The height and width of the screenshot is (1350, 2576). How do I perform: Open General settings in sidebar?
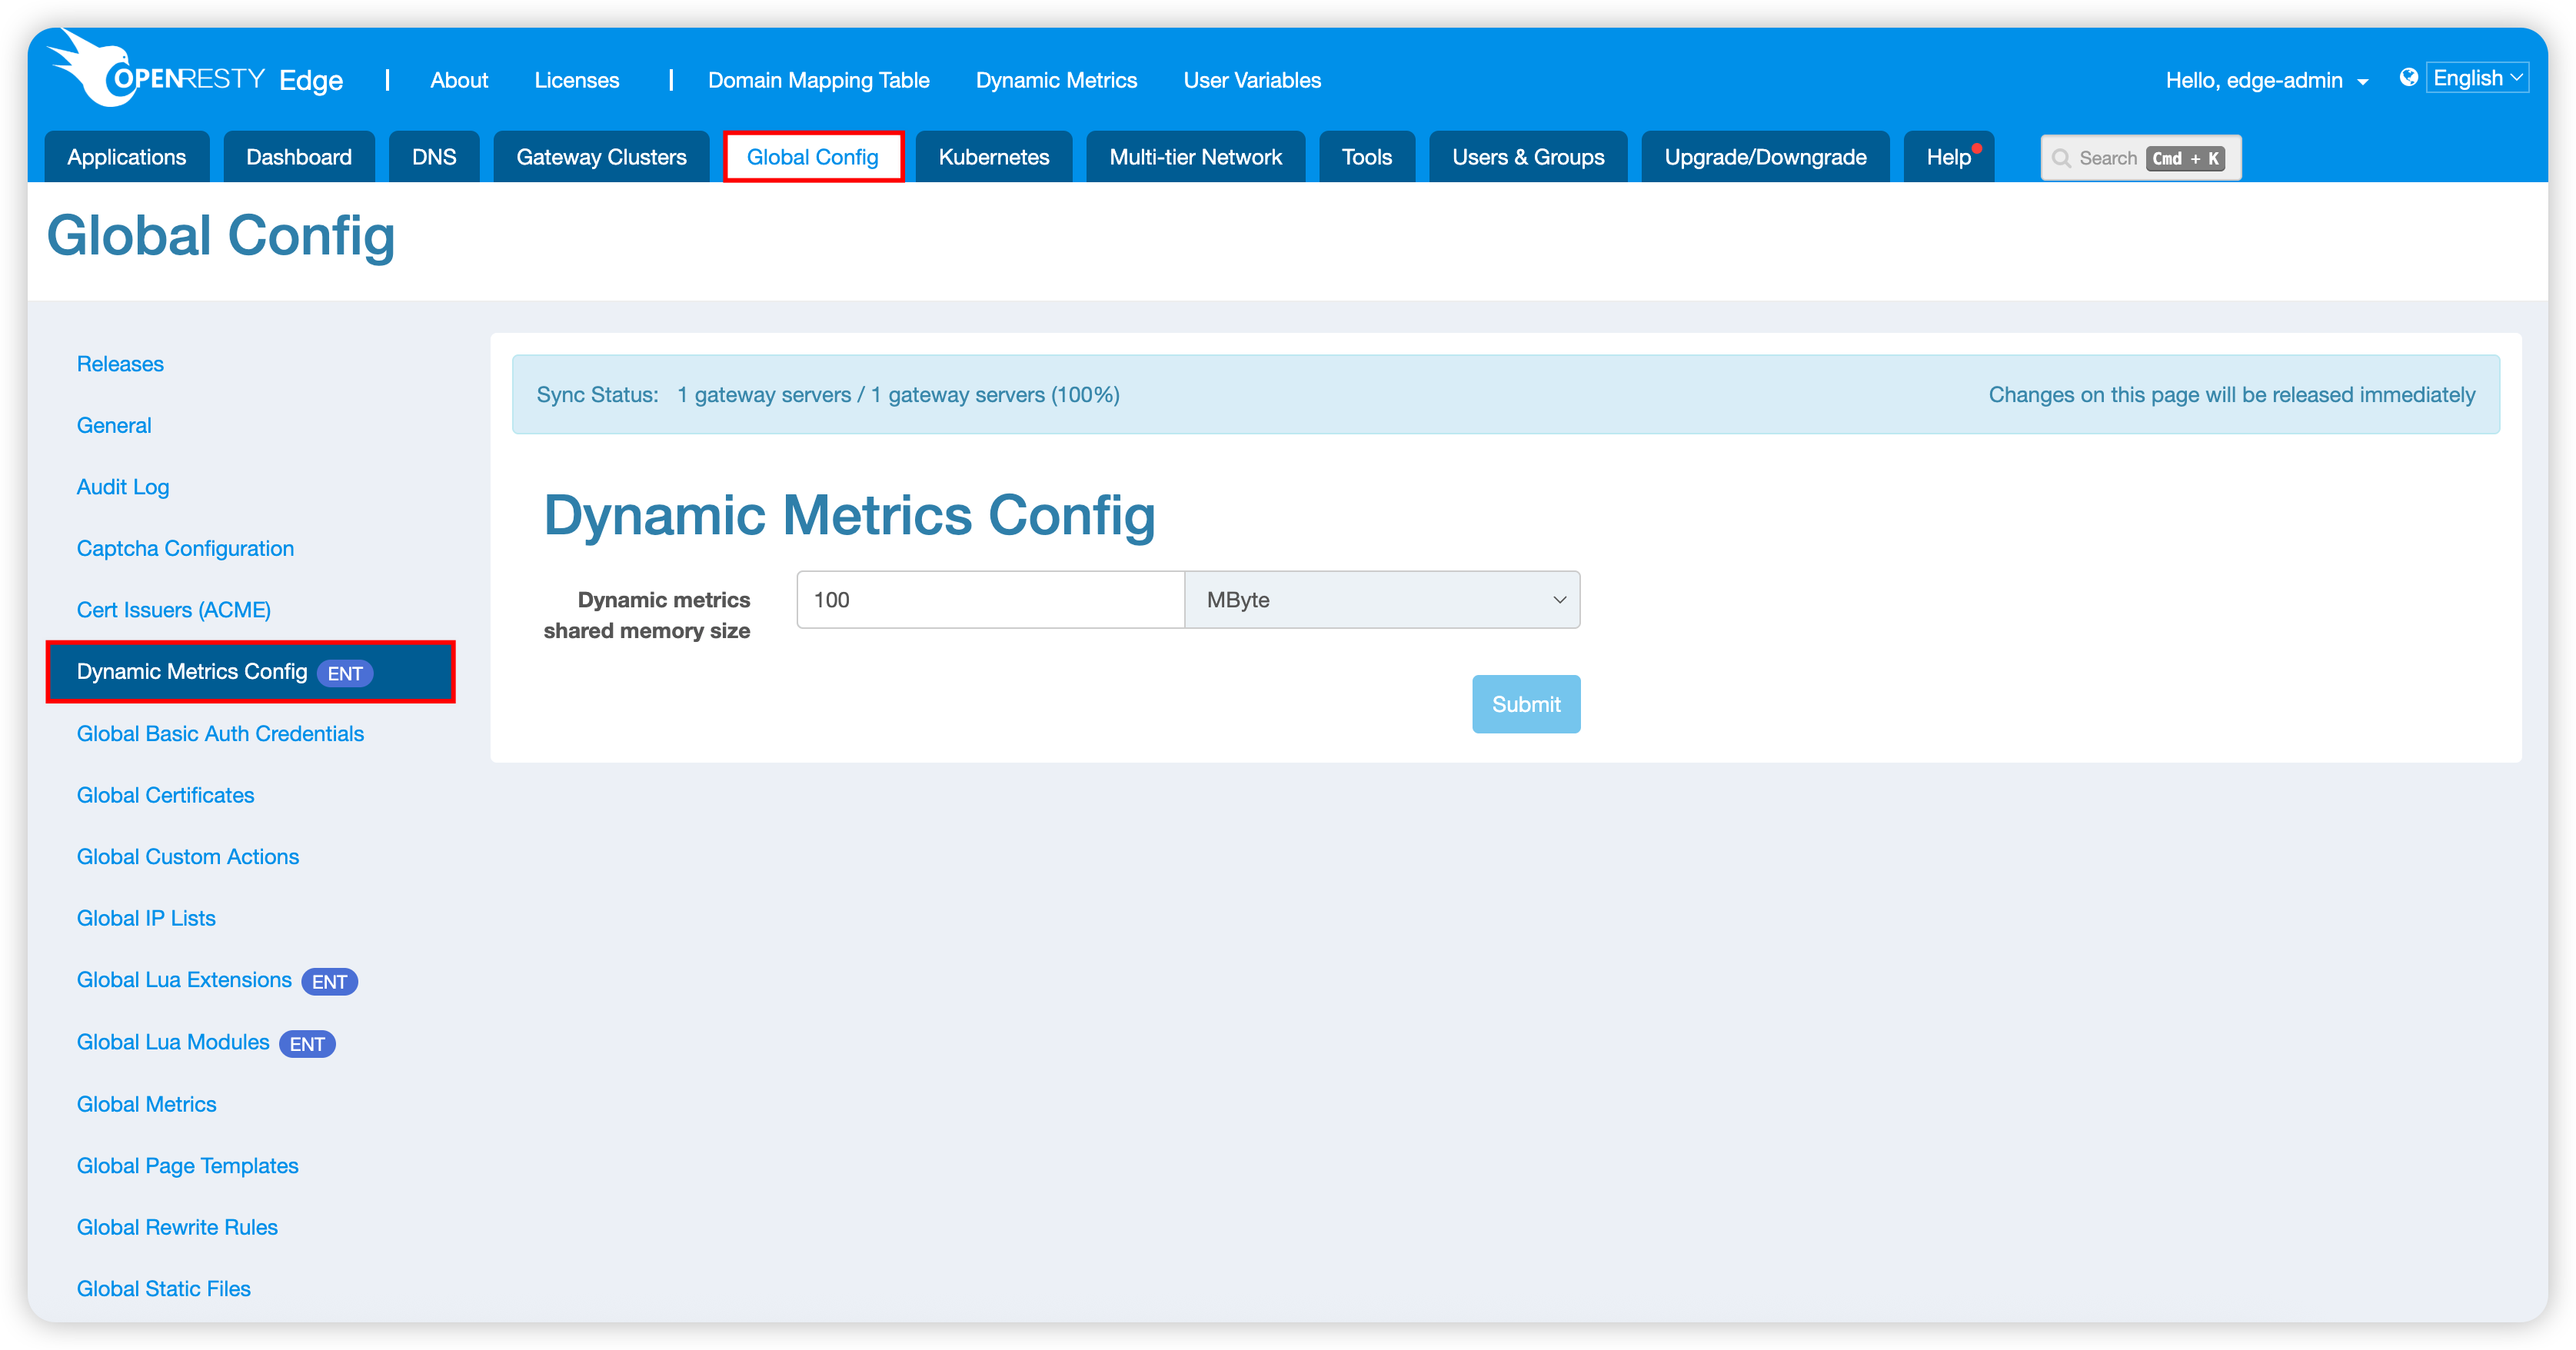(114, 425)
